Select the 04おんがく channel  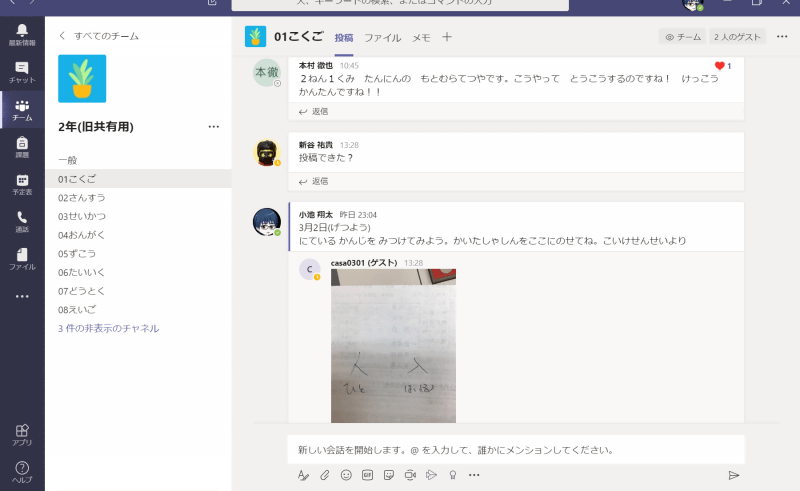click(138, 235)
